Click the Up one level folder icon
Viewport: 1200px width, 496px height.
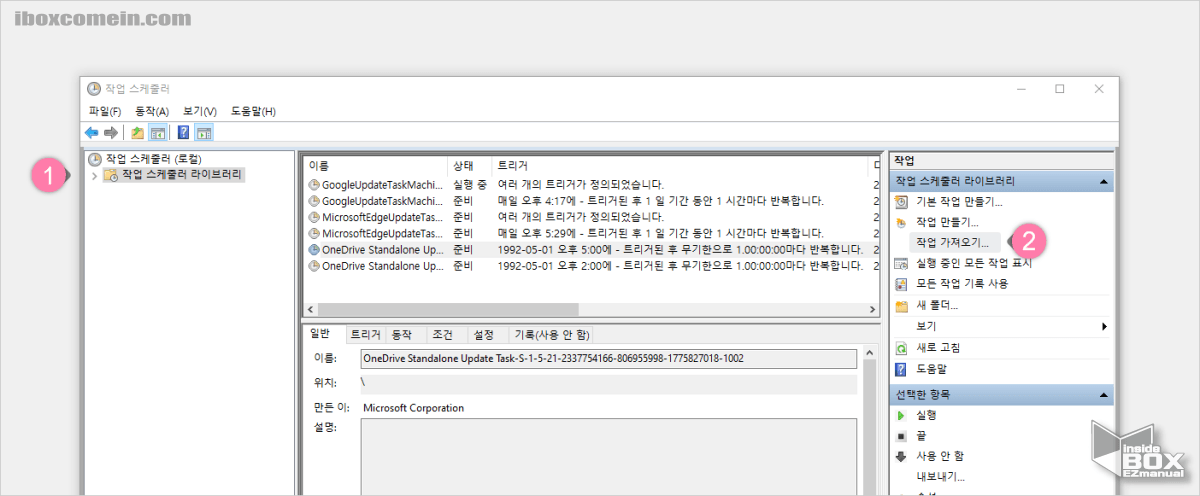tap(138, 132)
